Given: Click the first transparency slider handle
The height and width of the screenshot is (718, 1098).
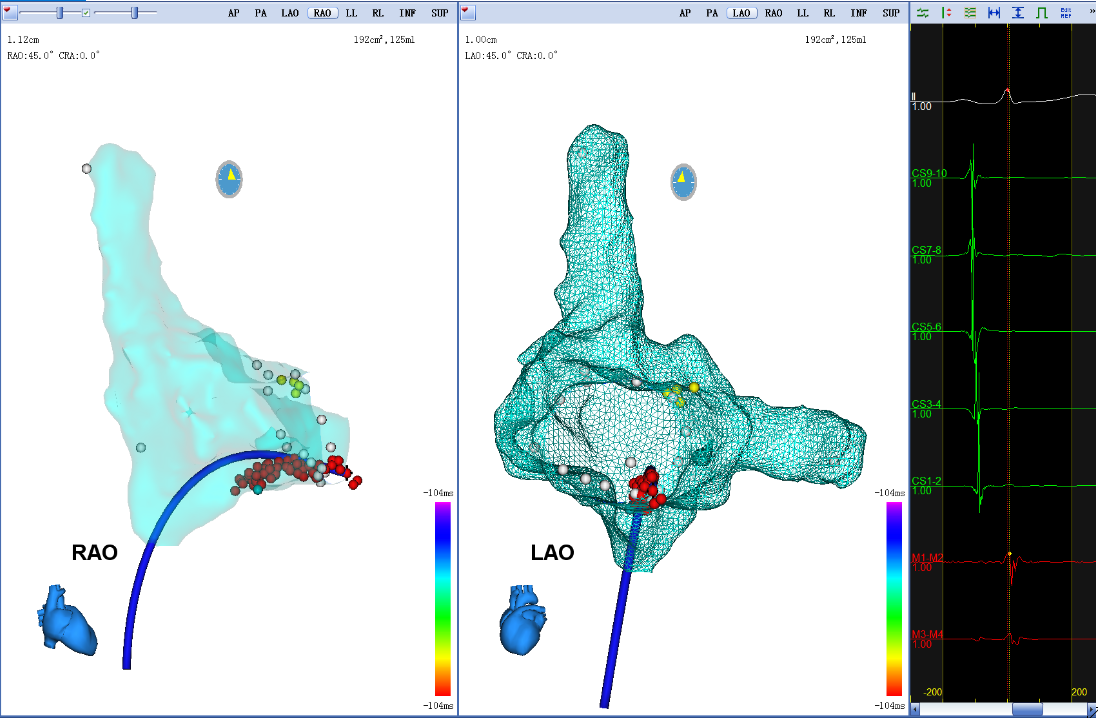Looking at the screenshot, I should (60, 12).
